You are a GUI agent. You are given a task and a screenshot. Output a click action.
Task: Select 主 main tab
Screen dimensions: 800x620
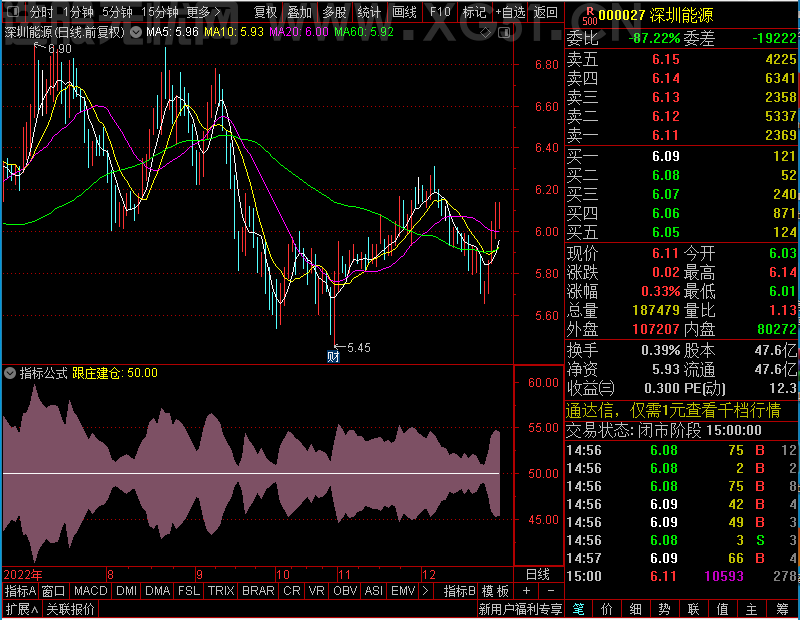(x=752, y=609)
